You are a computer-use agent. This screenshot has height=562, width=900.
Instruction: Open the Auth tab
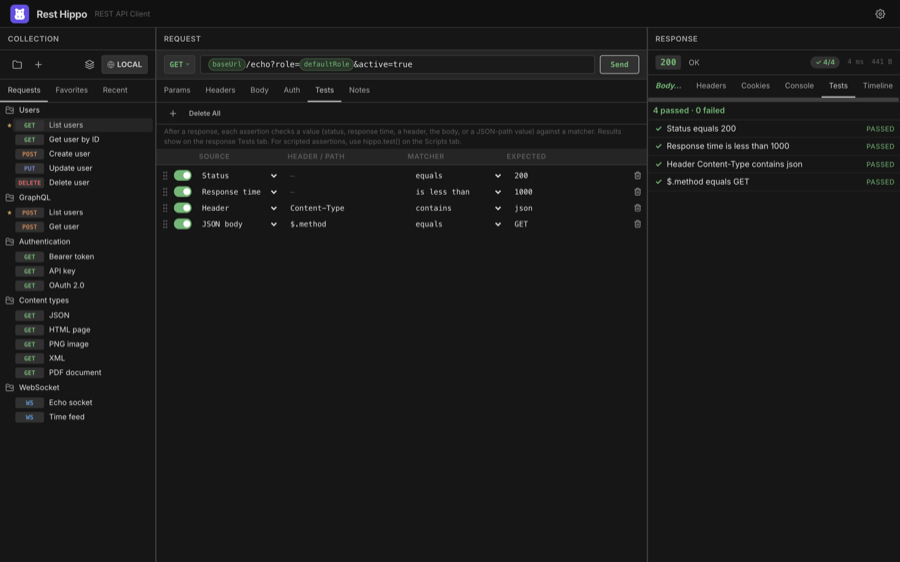point(292,90)
